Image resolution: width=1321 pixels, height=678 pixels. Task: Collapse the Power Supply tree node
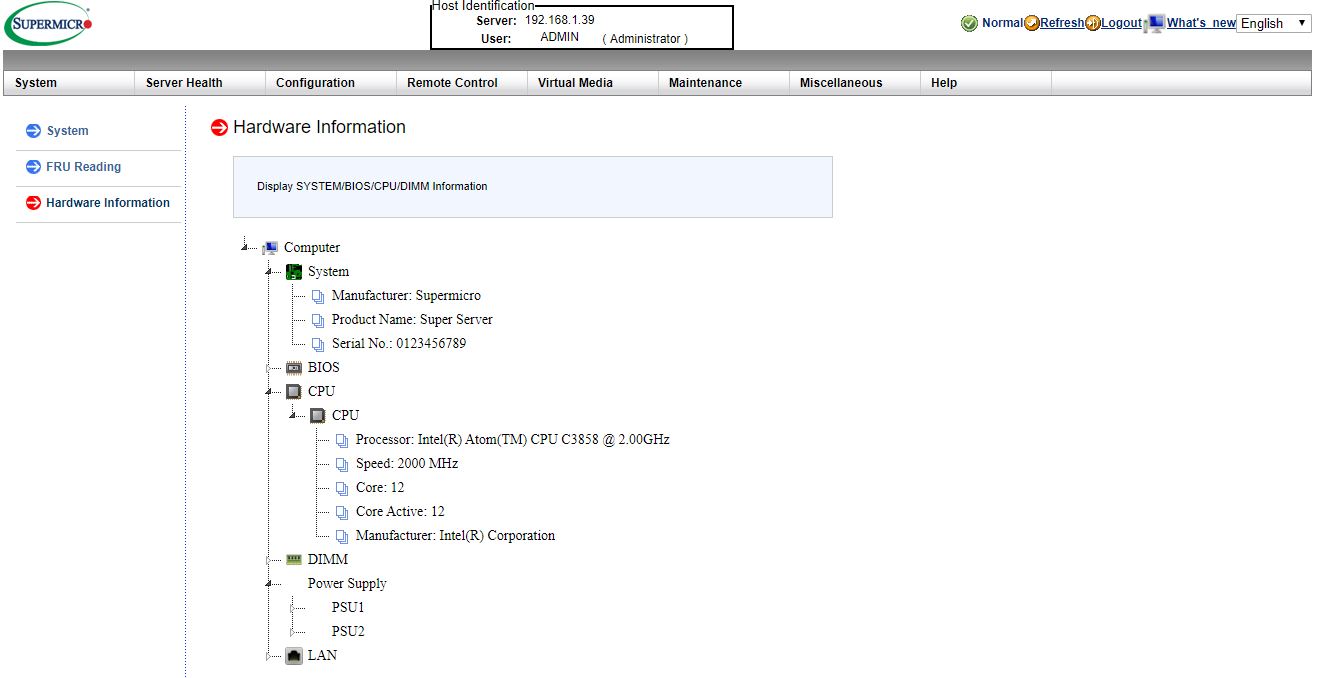click(x=269, y=583)
